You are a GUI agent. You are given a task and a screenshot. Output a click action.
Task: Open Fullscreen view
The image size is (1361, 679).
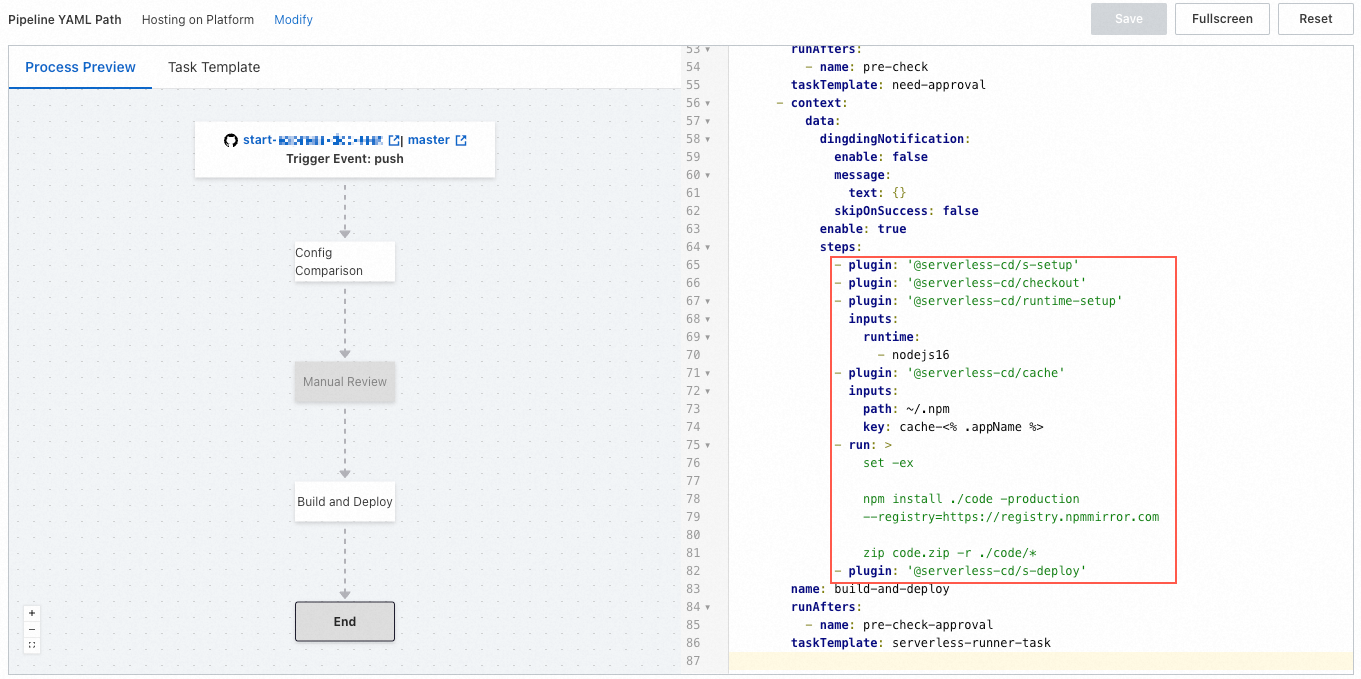[x=1222, y=18]
